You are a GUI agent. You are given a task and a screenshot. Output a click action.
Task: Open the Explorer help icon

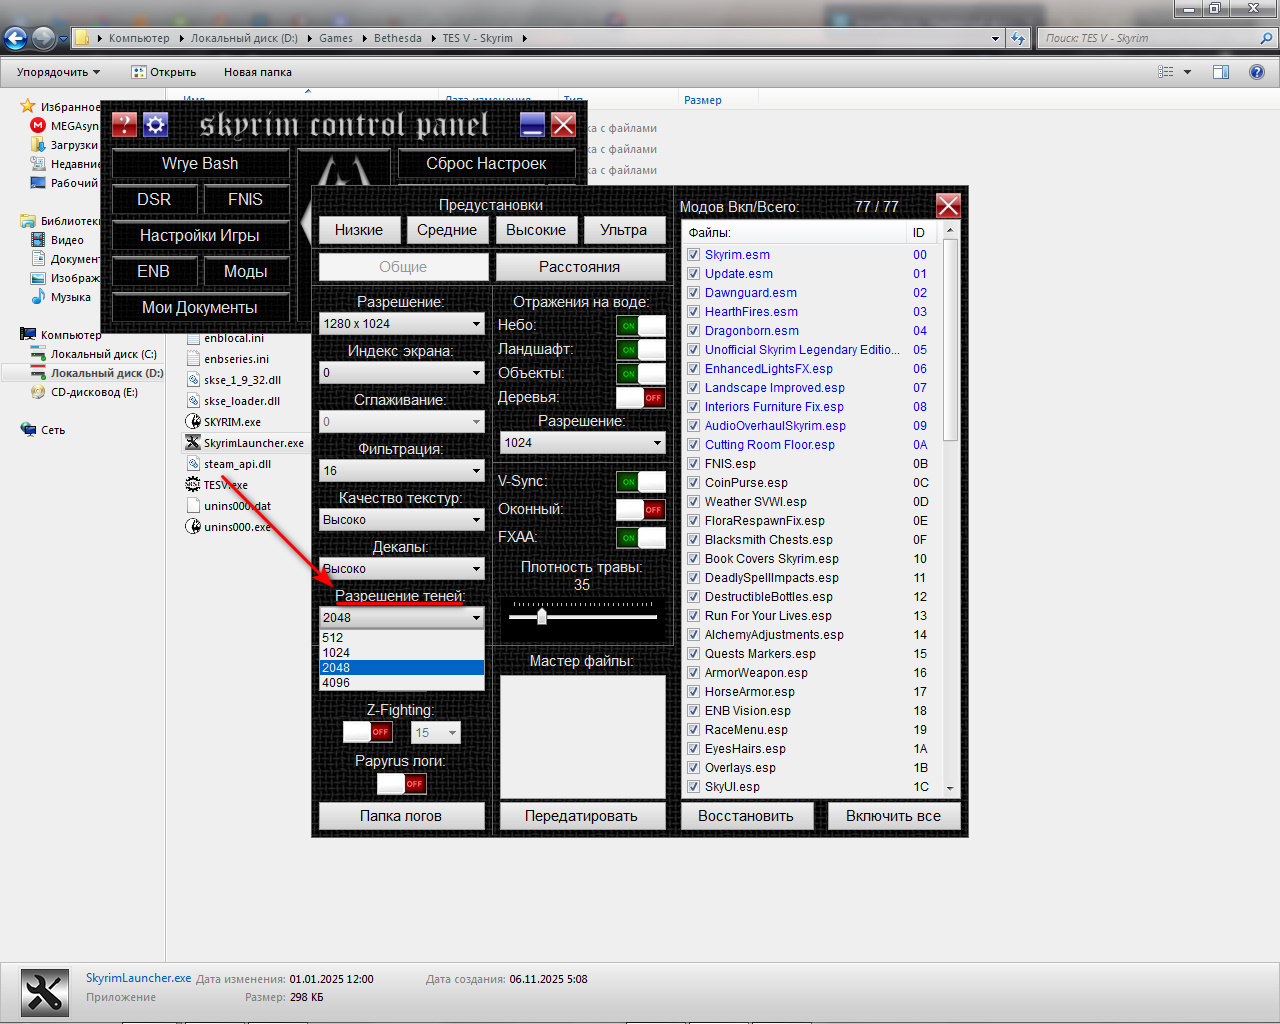(x=1257, y=72)
